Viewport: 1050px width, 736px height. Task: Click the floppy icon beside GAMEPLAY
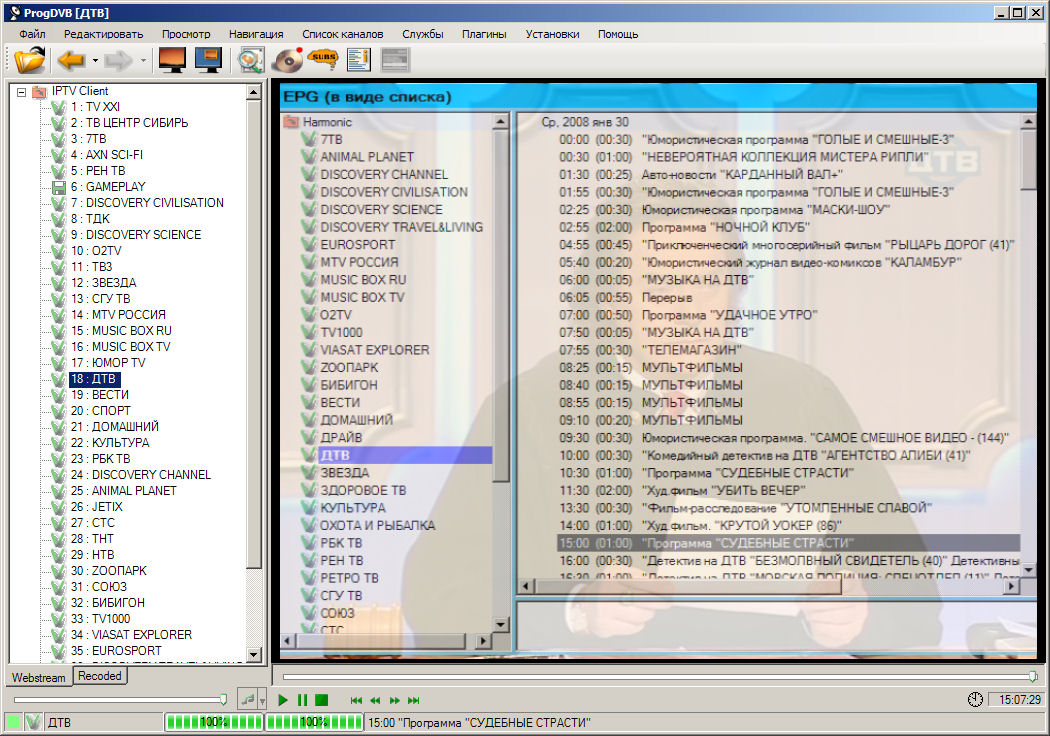click(x=58, y=187)
